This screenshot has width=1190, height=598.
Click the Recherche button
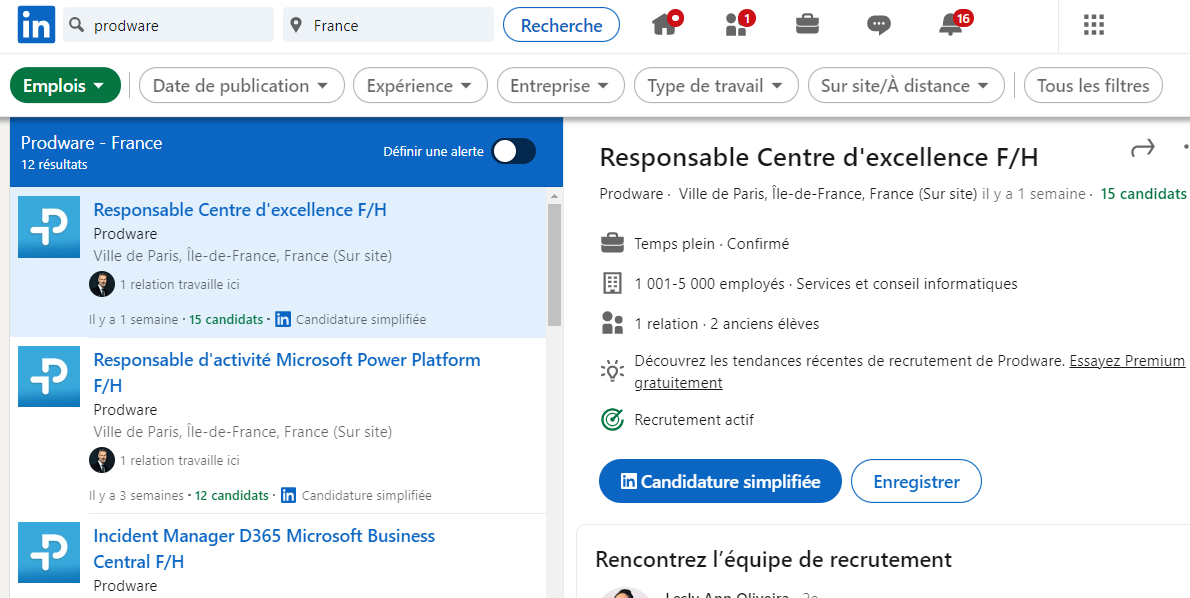click(x=561, y=24)
